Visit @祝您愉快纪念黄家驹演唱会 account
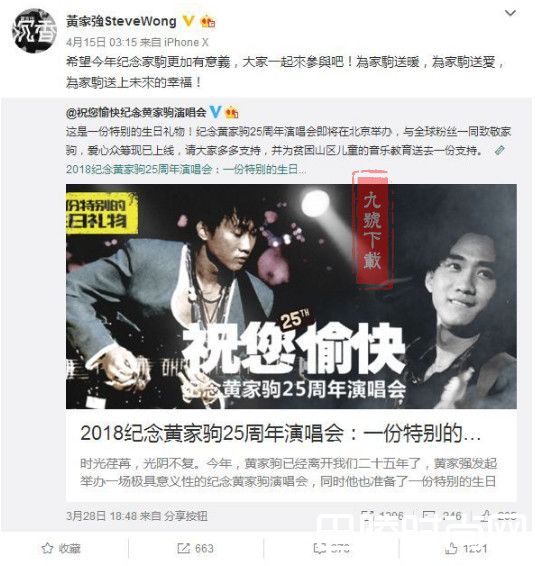This screenshot has width=535, height=566. point(136,113)
